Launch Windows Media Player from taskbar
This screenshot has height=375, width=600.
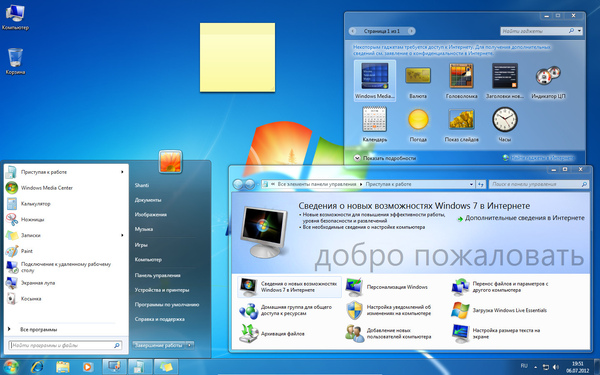click(x=88, y=367)
